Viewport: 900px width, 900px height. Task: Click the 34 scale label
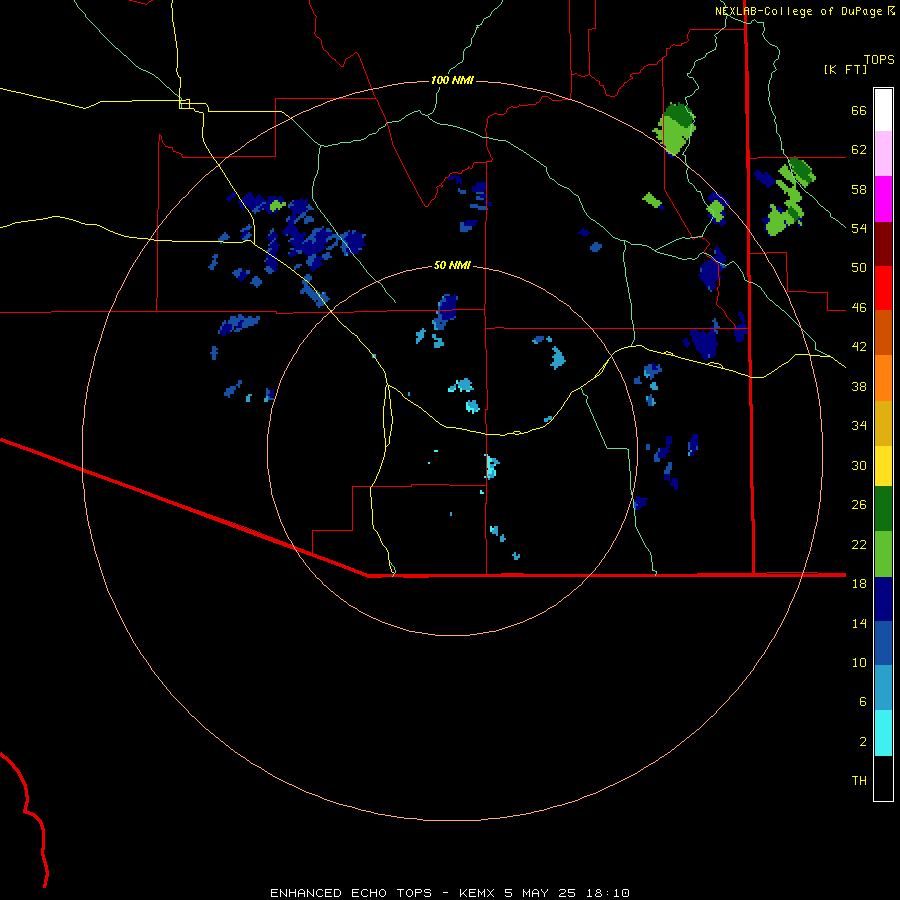pos(859,426)
